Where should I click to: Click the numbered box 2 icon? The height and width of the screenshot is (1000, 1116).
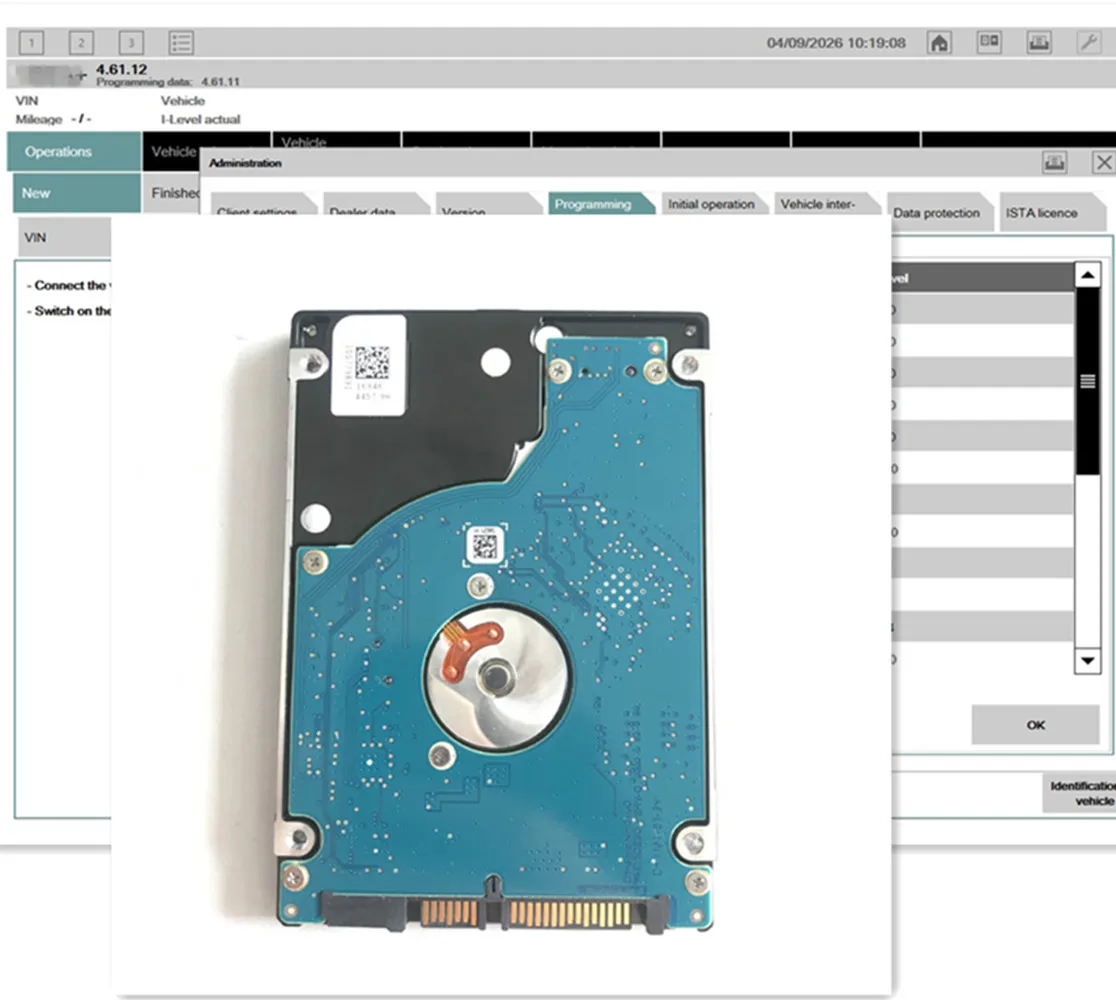(x=81, y=43)
